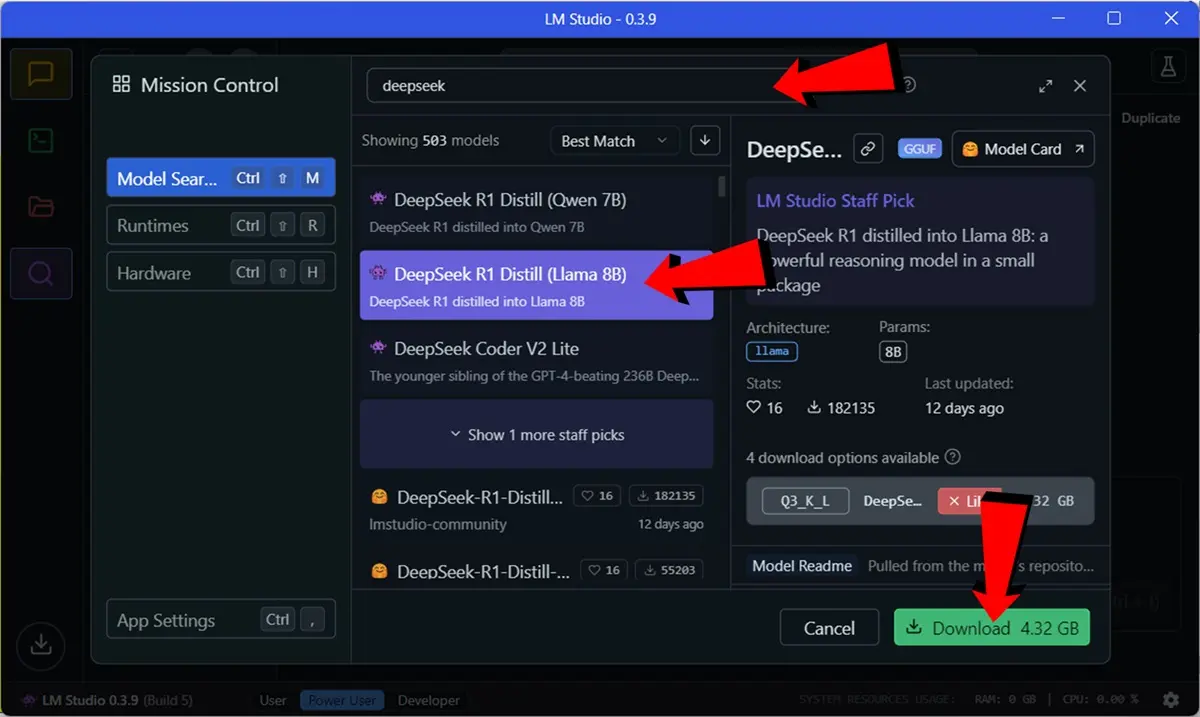The width and height of the screenshot is (1200, 717).
Task: Click the copy link icon beside model name
Action: pos(867,149)
